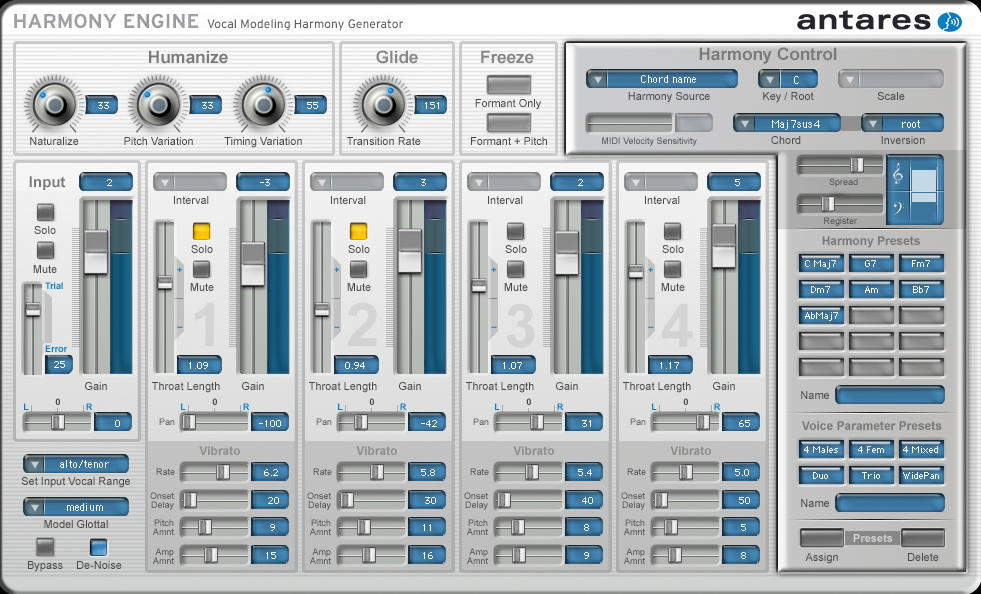Click Transition Rate value 151
The image size is (981, 594).
click(431, 105)
